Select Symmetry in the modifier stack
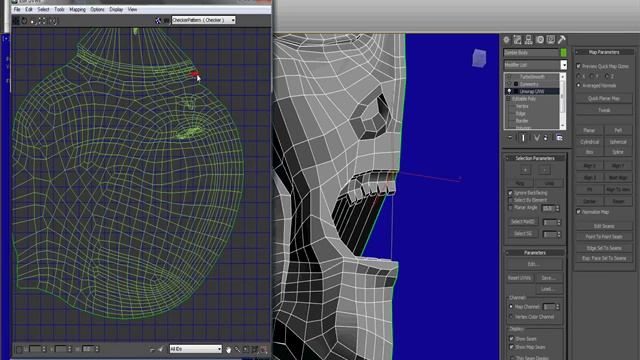Image resolution: width=640 pixels, height=360 pixels. [x=529, y=84]
